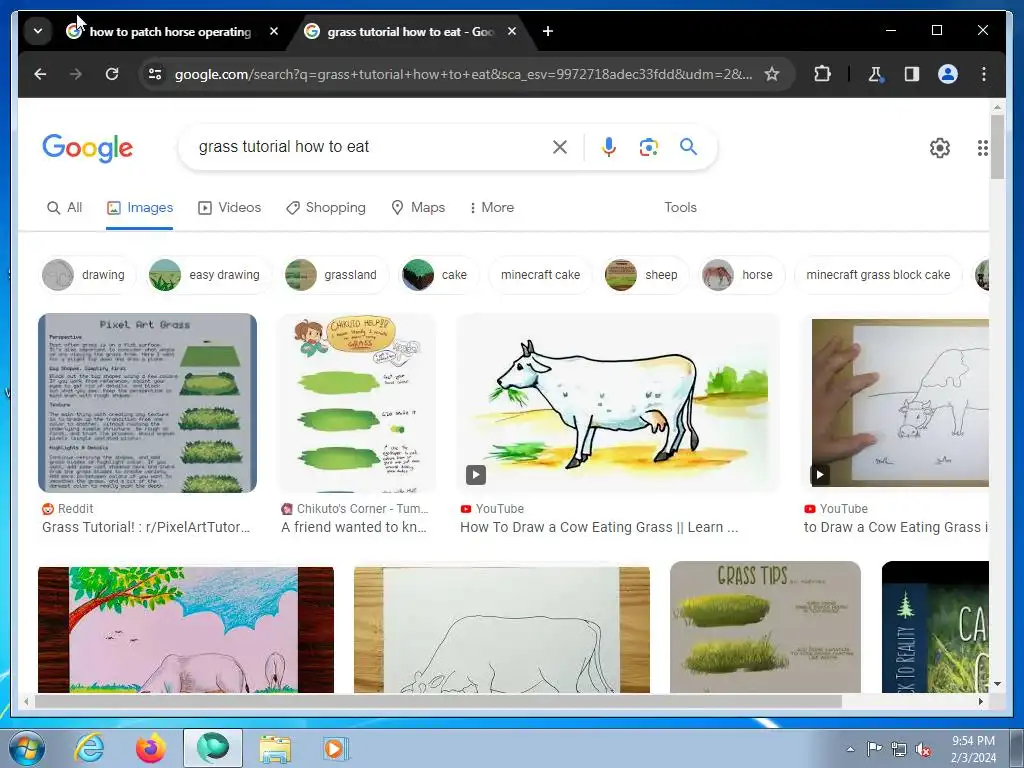The width and height of the screenshot is (1024, 768).
Task: Open the hand-drawn cow sketch video thumbnail
Action: coord(899,402)
